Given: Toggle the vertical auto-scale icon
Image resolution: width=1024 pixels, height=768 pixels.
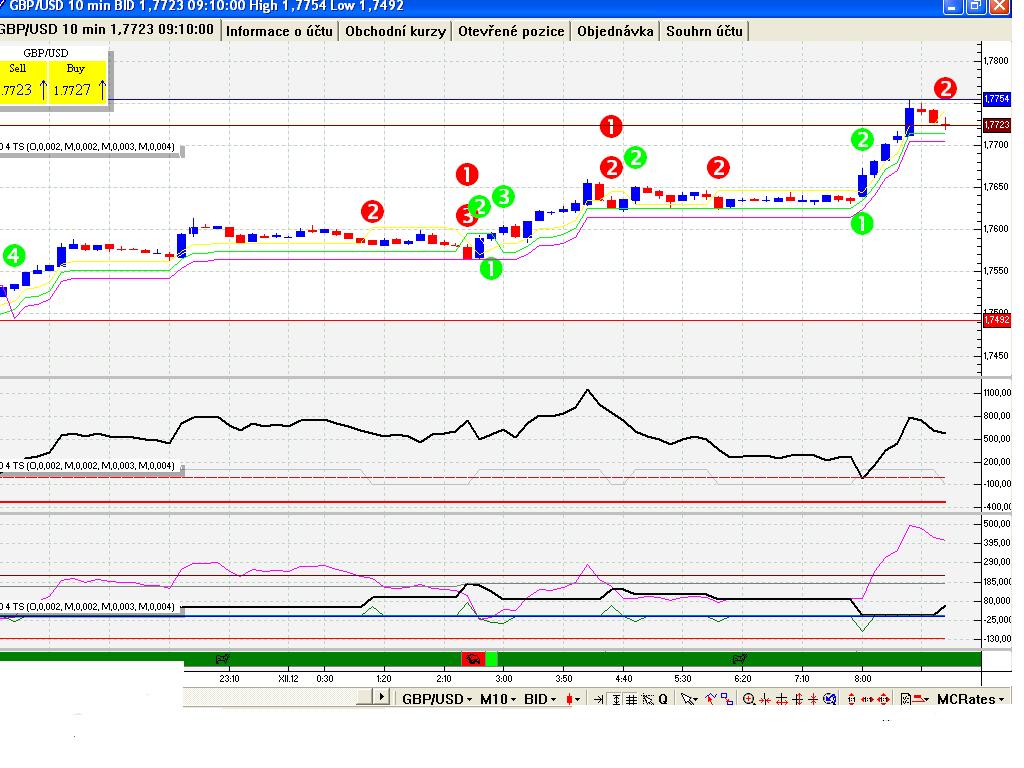Looking at the screenshot, I should 616,699.
